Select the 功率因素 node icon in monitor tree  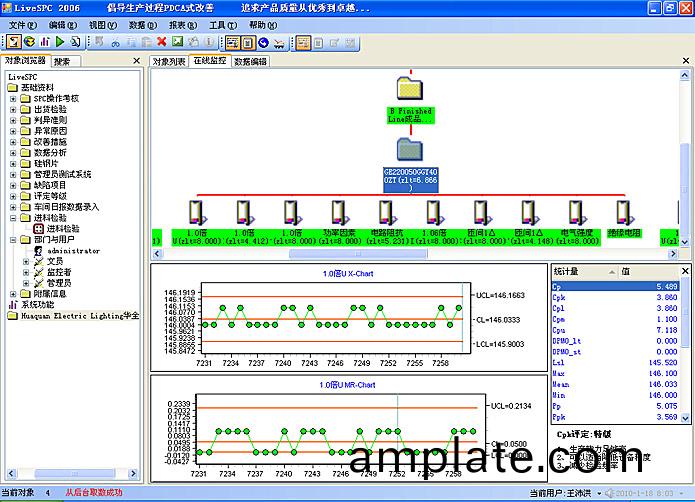(x=338, y=212)
